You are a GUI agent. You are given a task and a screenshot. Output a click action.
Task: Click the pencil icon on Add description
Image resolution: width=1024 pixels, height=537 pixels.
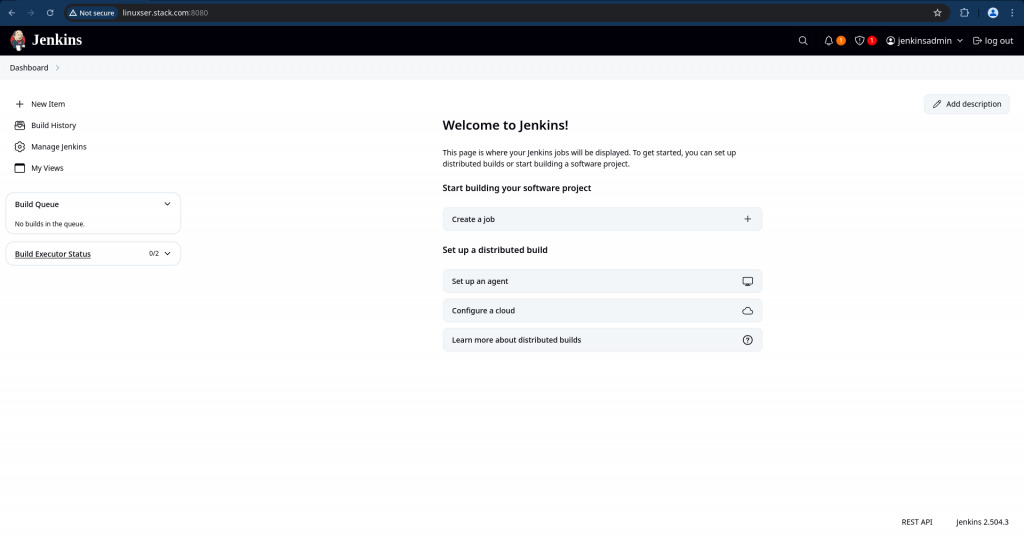pos(937,104)
